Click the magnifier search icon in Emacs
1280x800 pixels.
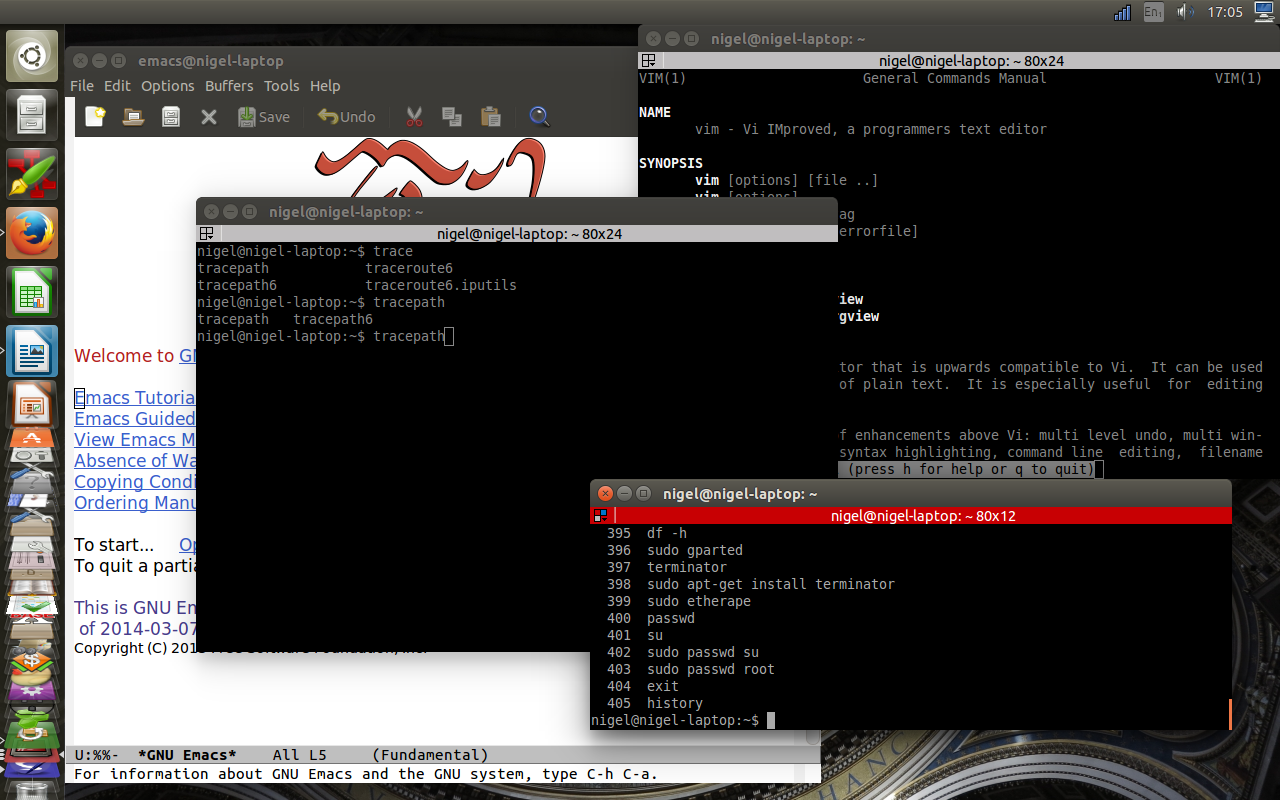540,117
